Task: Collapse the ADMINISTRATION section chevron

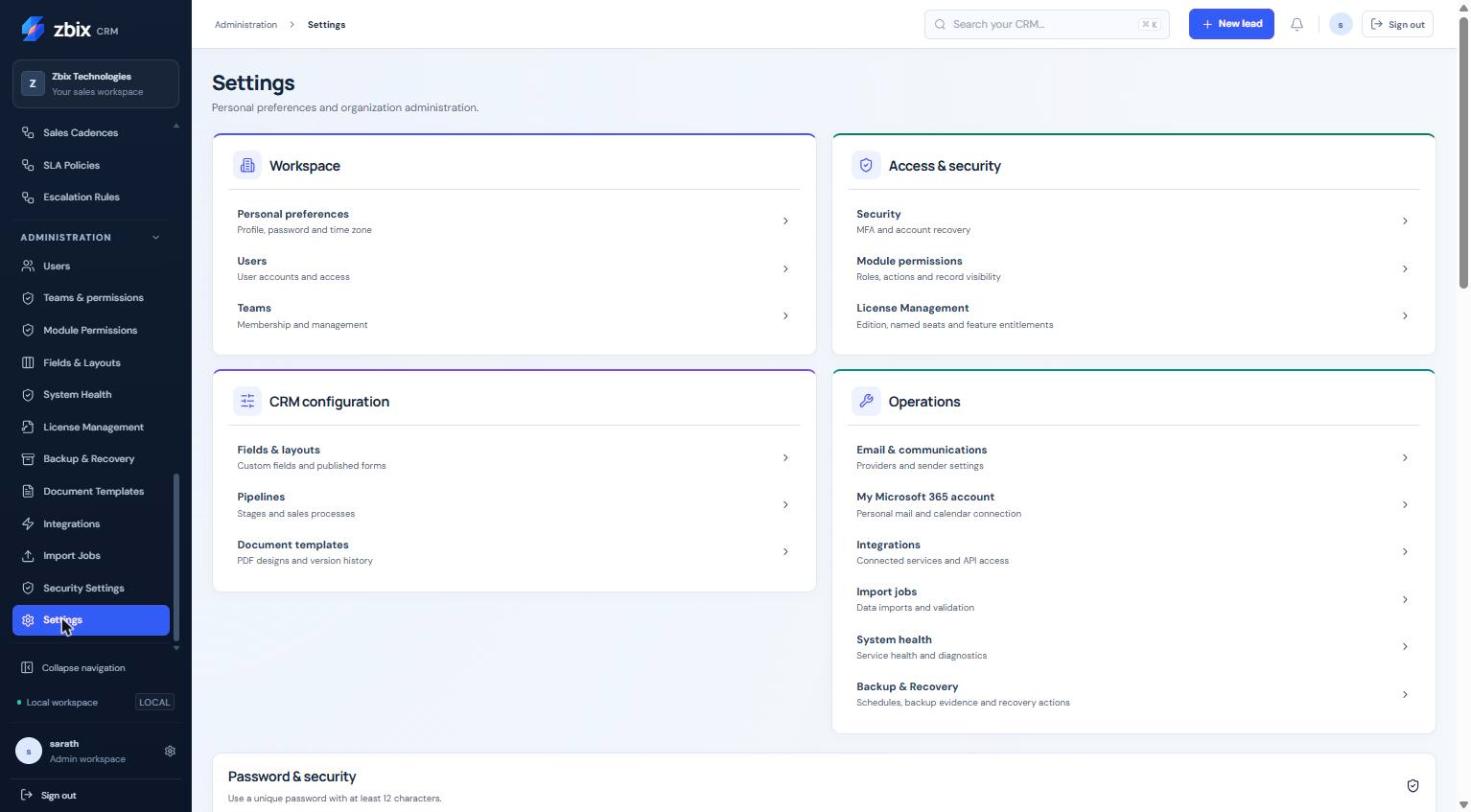Action: (155, 237)
